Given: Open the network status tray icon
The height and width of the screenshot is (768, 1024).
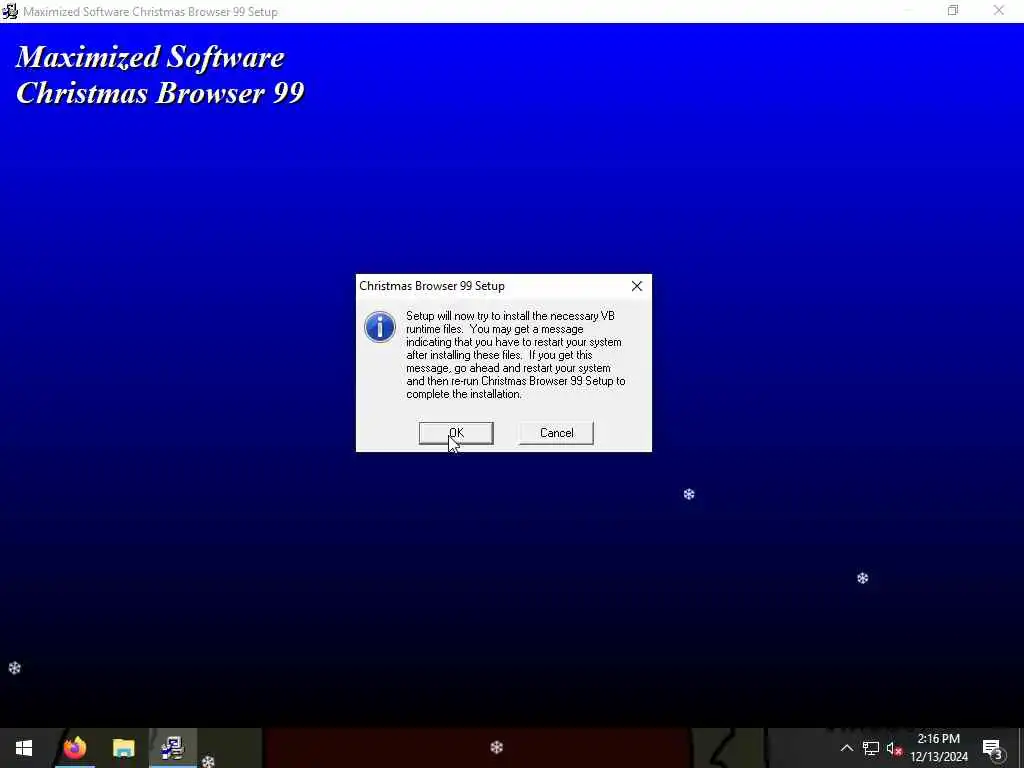Looking at the screenshot, I should tap(871, 748).
